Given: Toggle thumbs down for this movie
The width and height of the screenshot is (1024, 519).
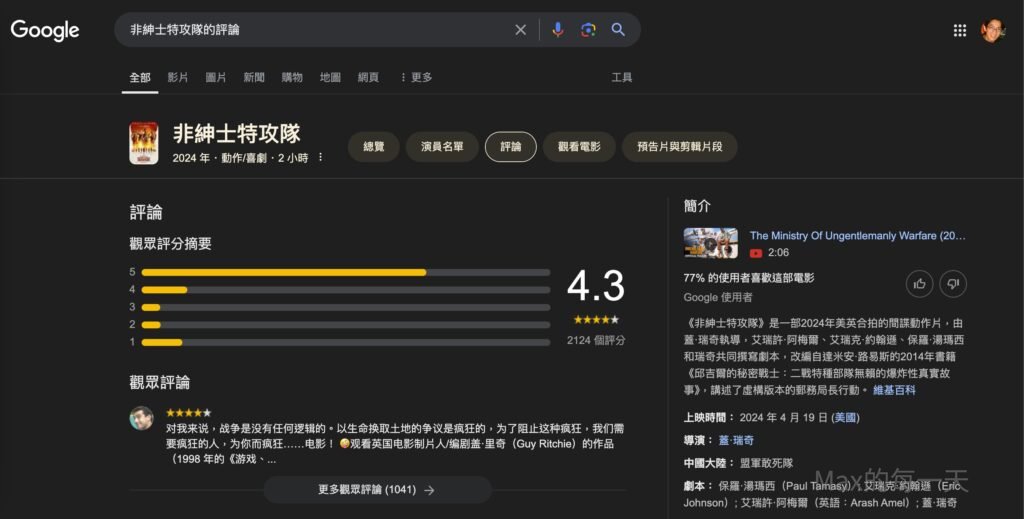Looking at the screenshot, I should (x=953, y=284).
